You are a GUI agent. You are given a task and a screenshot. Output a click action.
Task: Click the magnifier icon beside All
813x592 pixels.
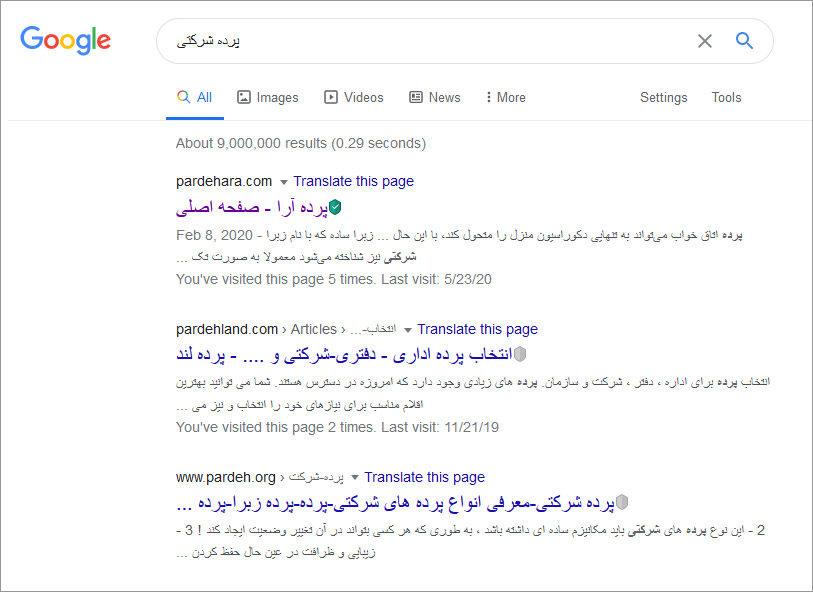(184, 96)
